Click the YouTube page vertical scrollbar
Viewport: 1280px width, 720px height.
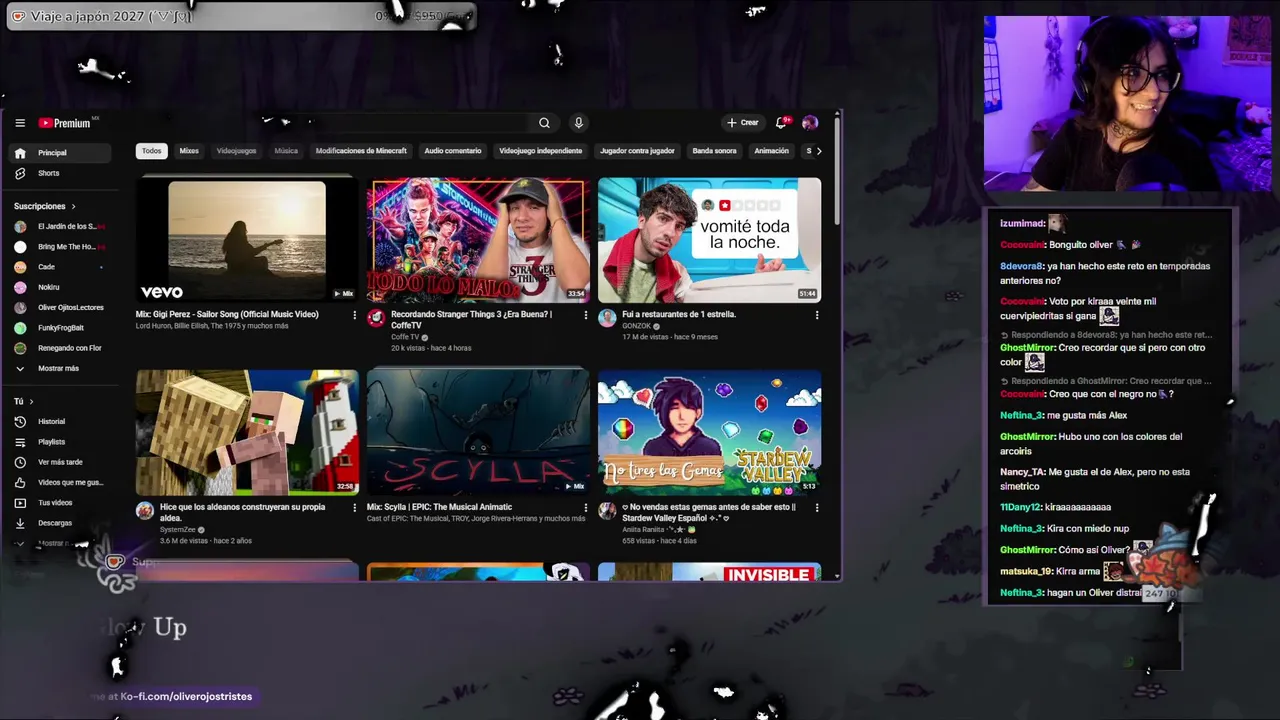[x=837, y=170]
